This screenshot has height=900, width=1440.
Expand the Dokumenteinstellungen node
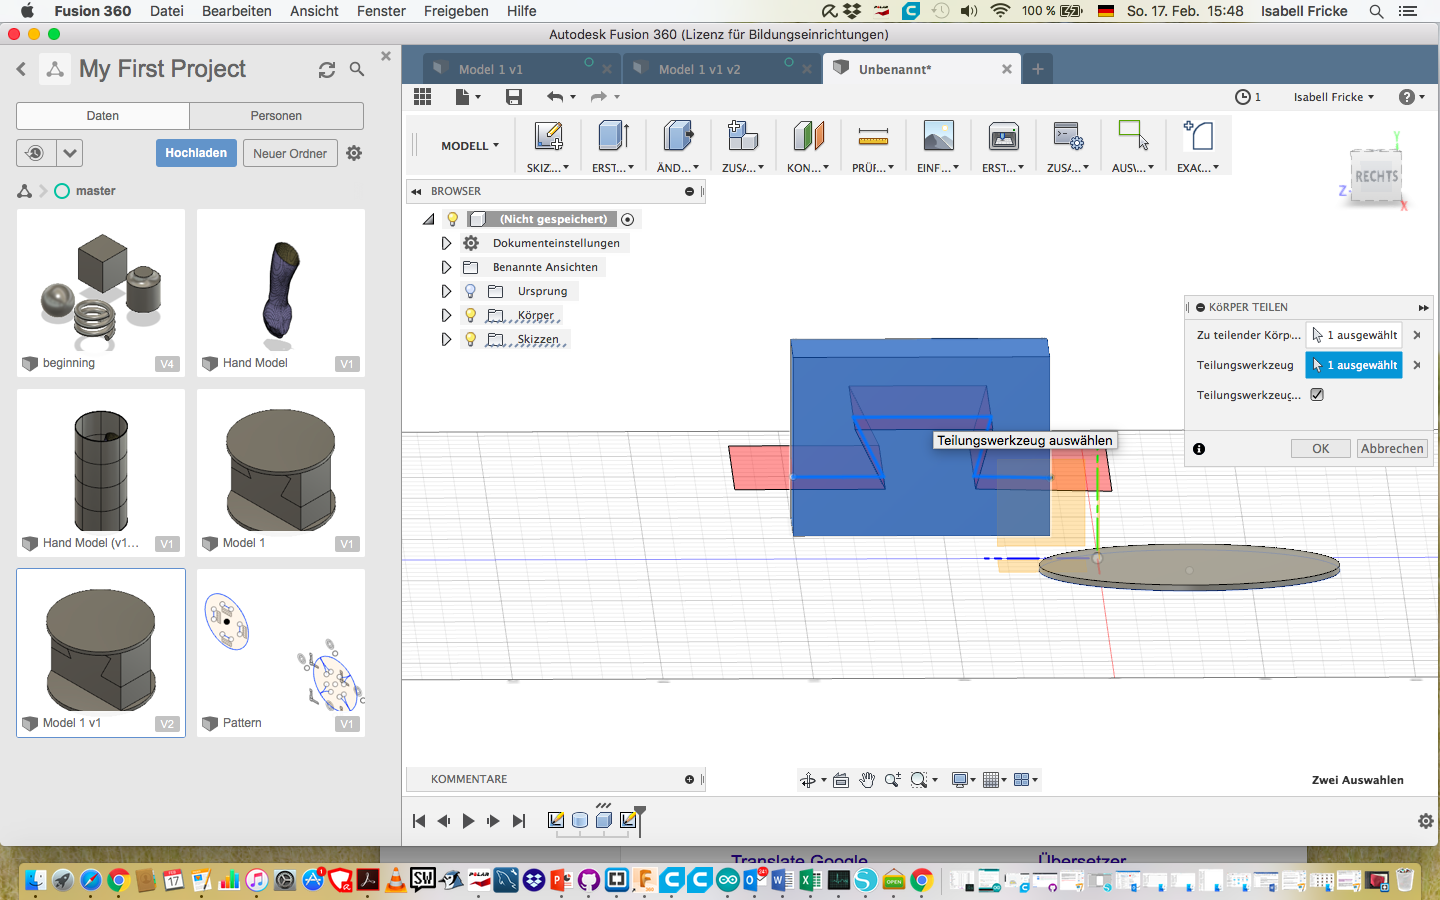coord(446,243)
